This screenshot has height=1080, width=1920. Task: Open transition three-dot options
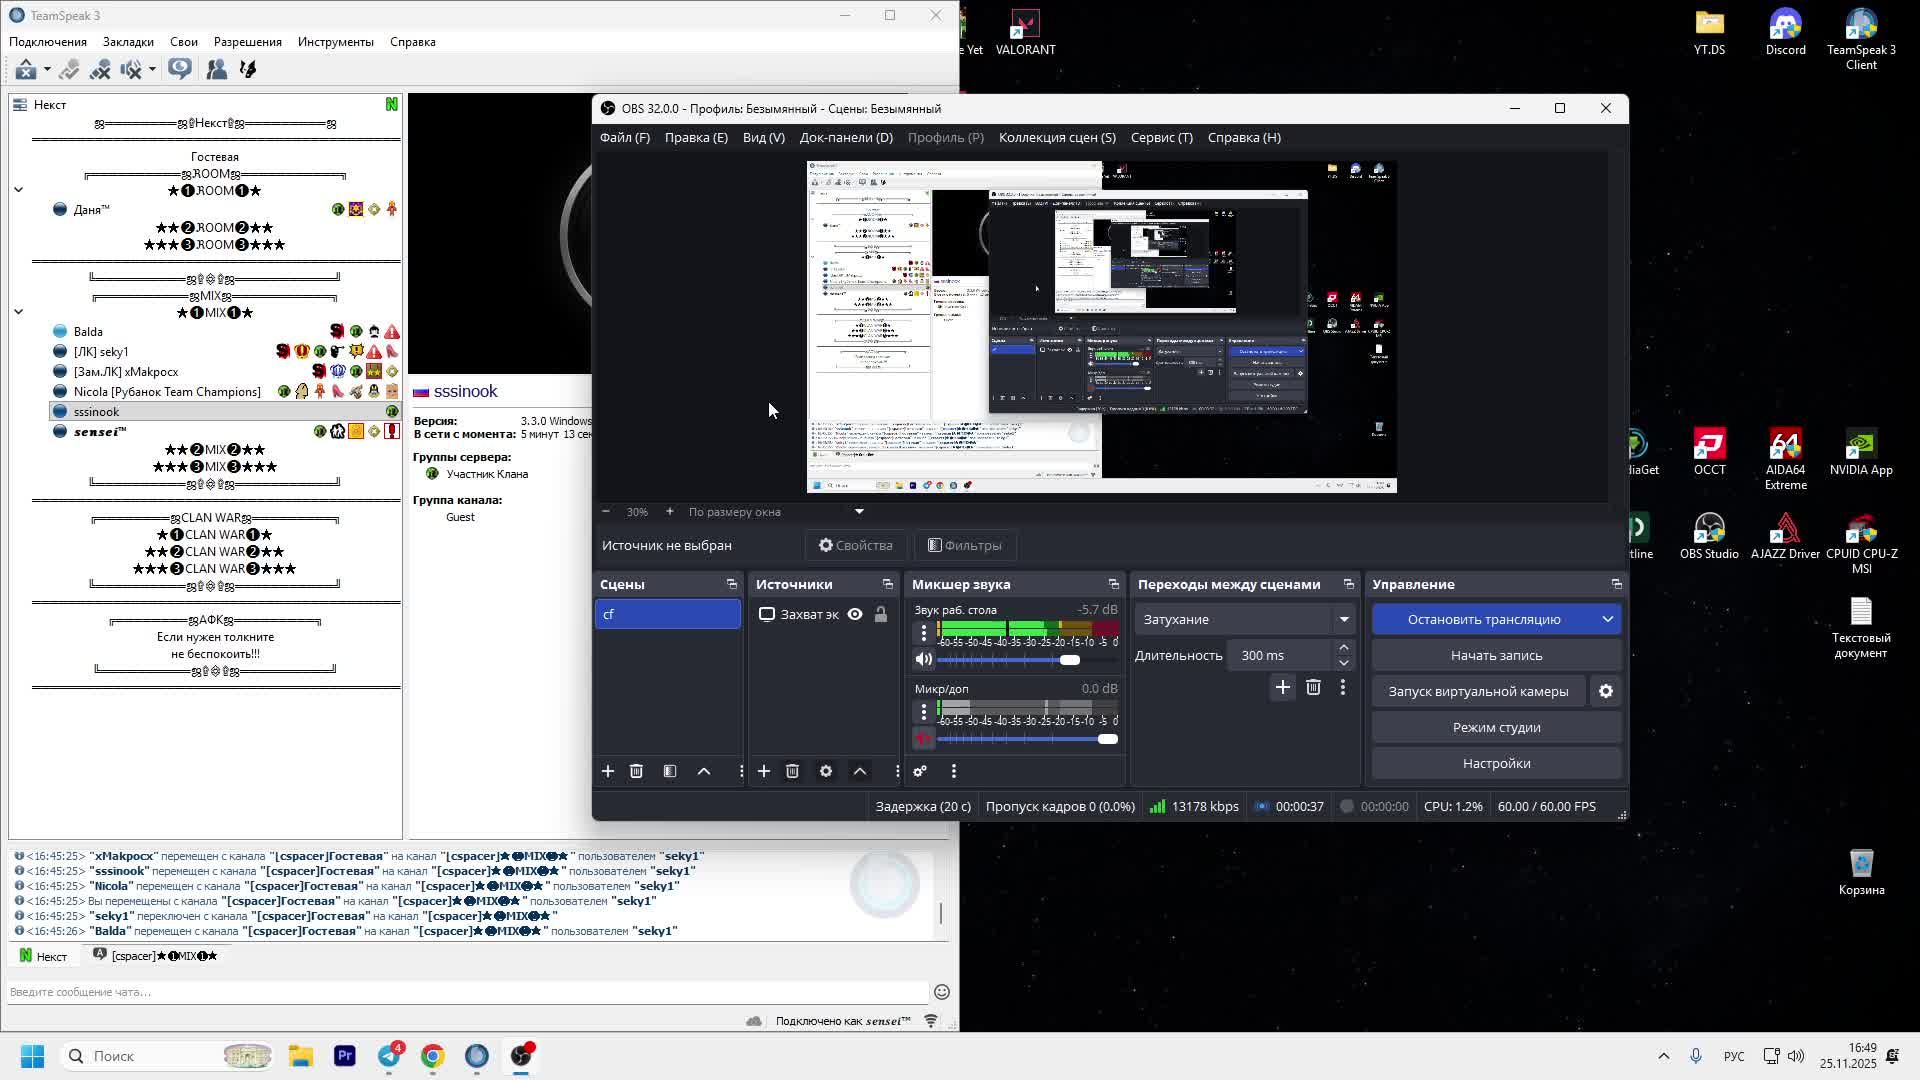pos(1343,687)
